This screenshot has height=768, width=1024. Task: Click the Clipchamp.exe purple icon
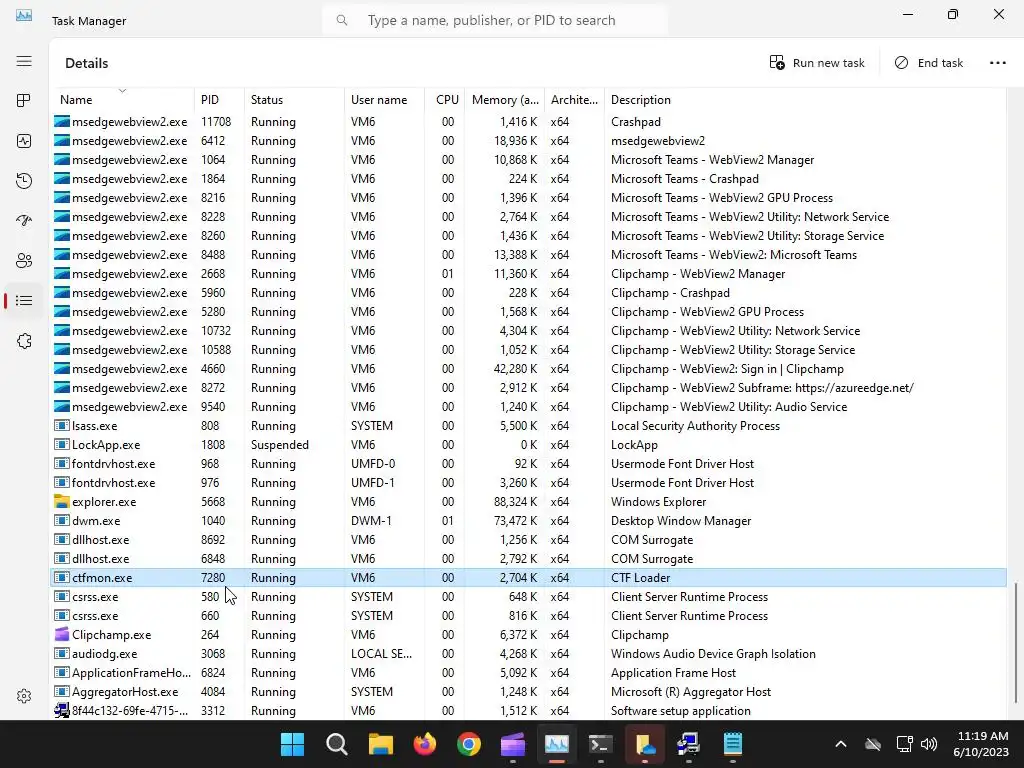click(x=61, y=634)
